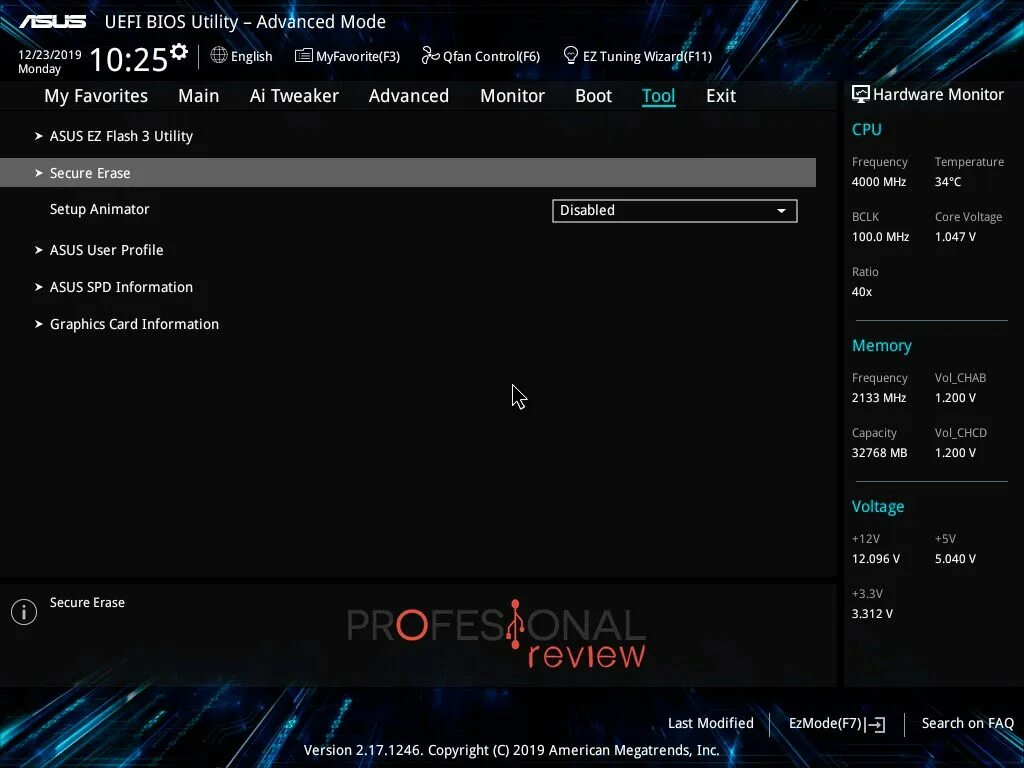Select the Exit tab
This screenshot has width=1024, height=768.
click(721, 96)
